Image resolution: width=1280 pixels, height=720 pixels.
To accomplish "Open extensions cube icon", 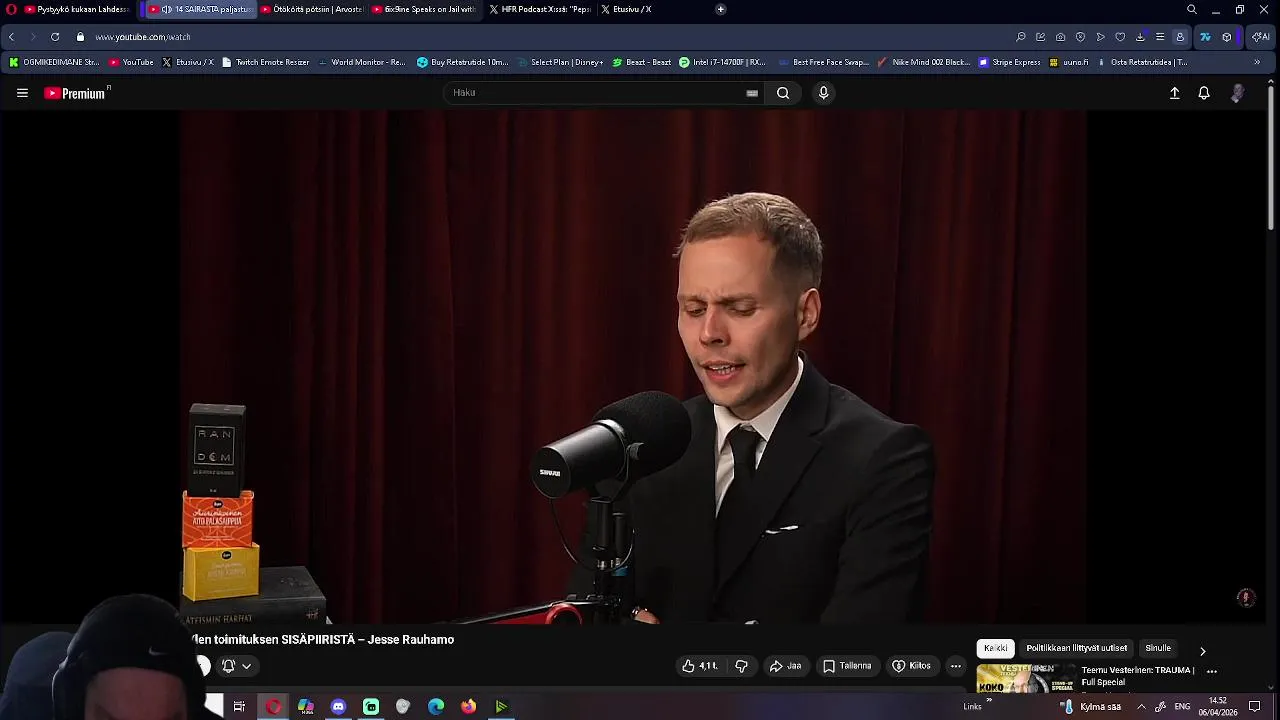I will [1227, 37].
